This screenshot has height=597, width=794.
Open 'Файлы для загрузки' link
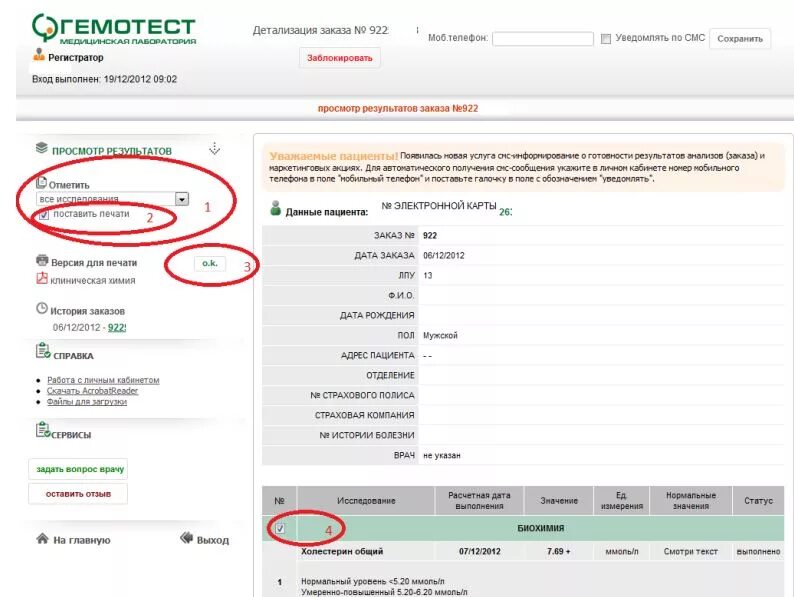87,402
